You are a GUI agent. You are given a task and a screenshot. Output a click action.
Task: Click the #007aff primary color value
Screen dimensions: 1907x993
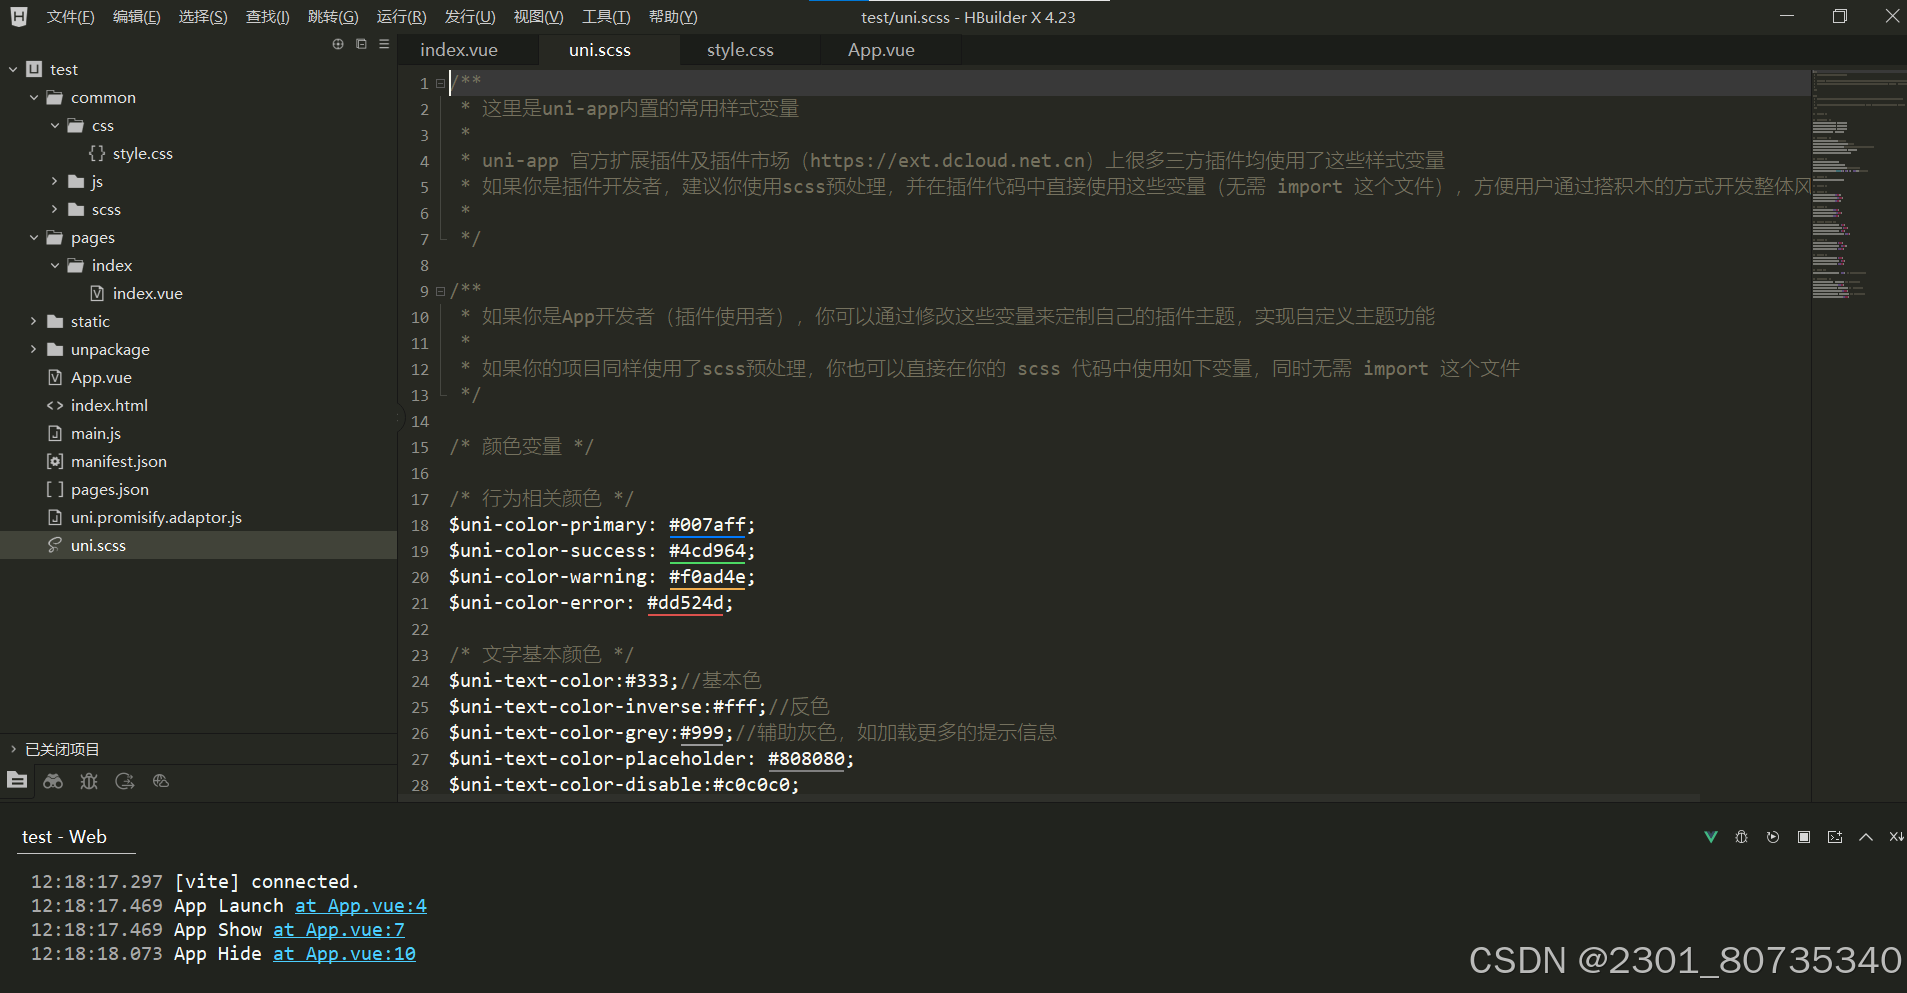click(707, 525)
